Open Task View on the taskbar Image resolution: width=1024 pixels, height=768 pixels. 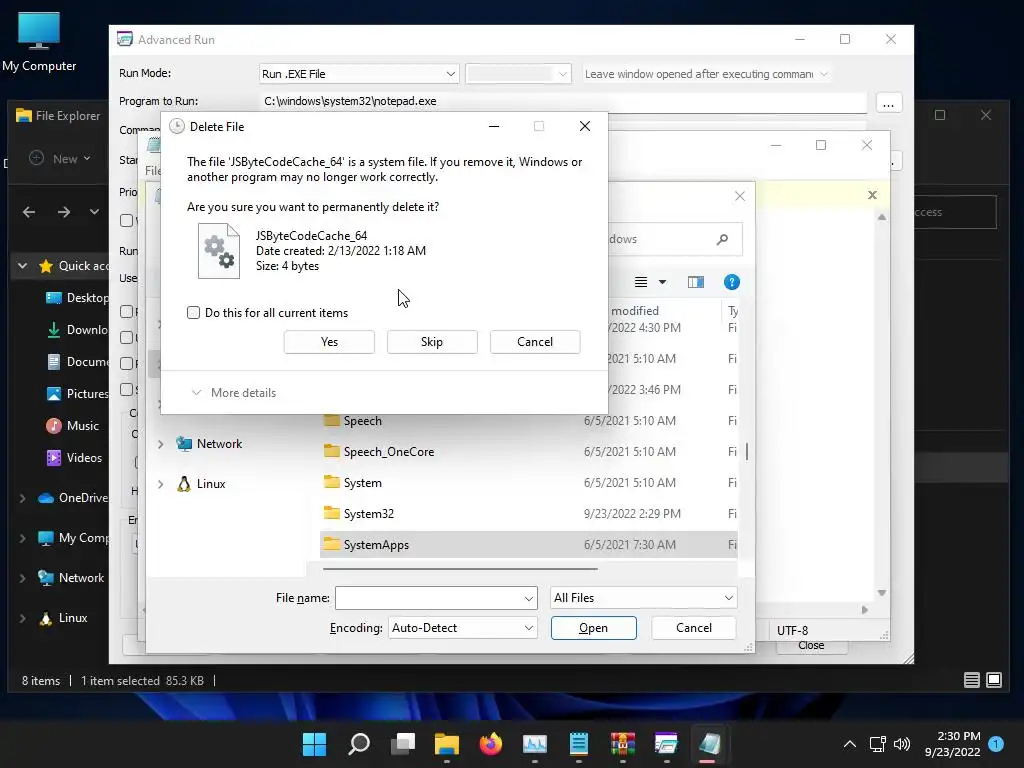(x=403, y=744)
